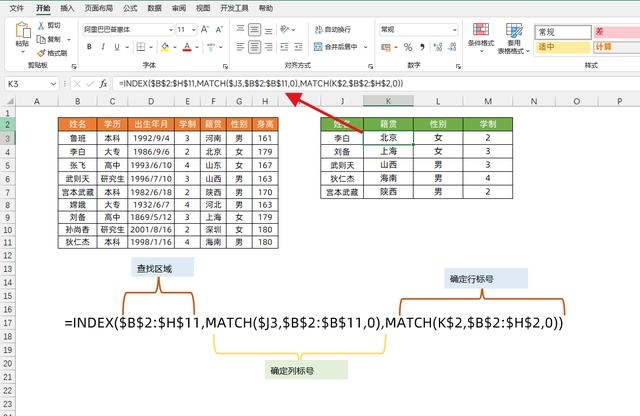The width and height of the screenshot is (640, 416).
Task: Click the bottom align icon
Action: (x=269, y=29)
